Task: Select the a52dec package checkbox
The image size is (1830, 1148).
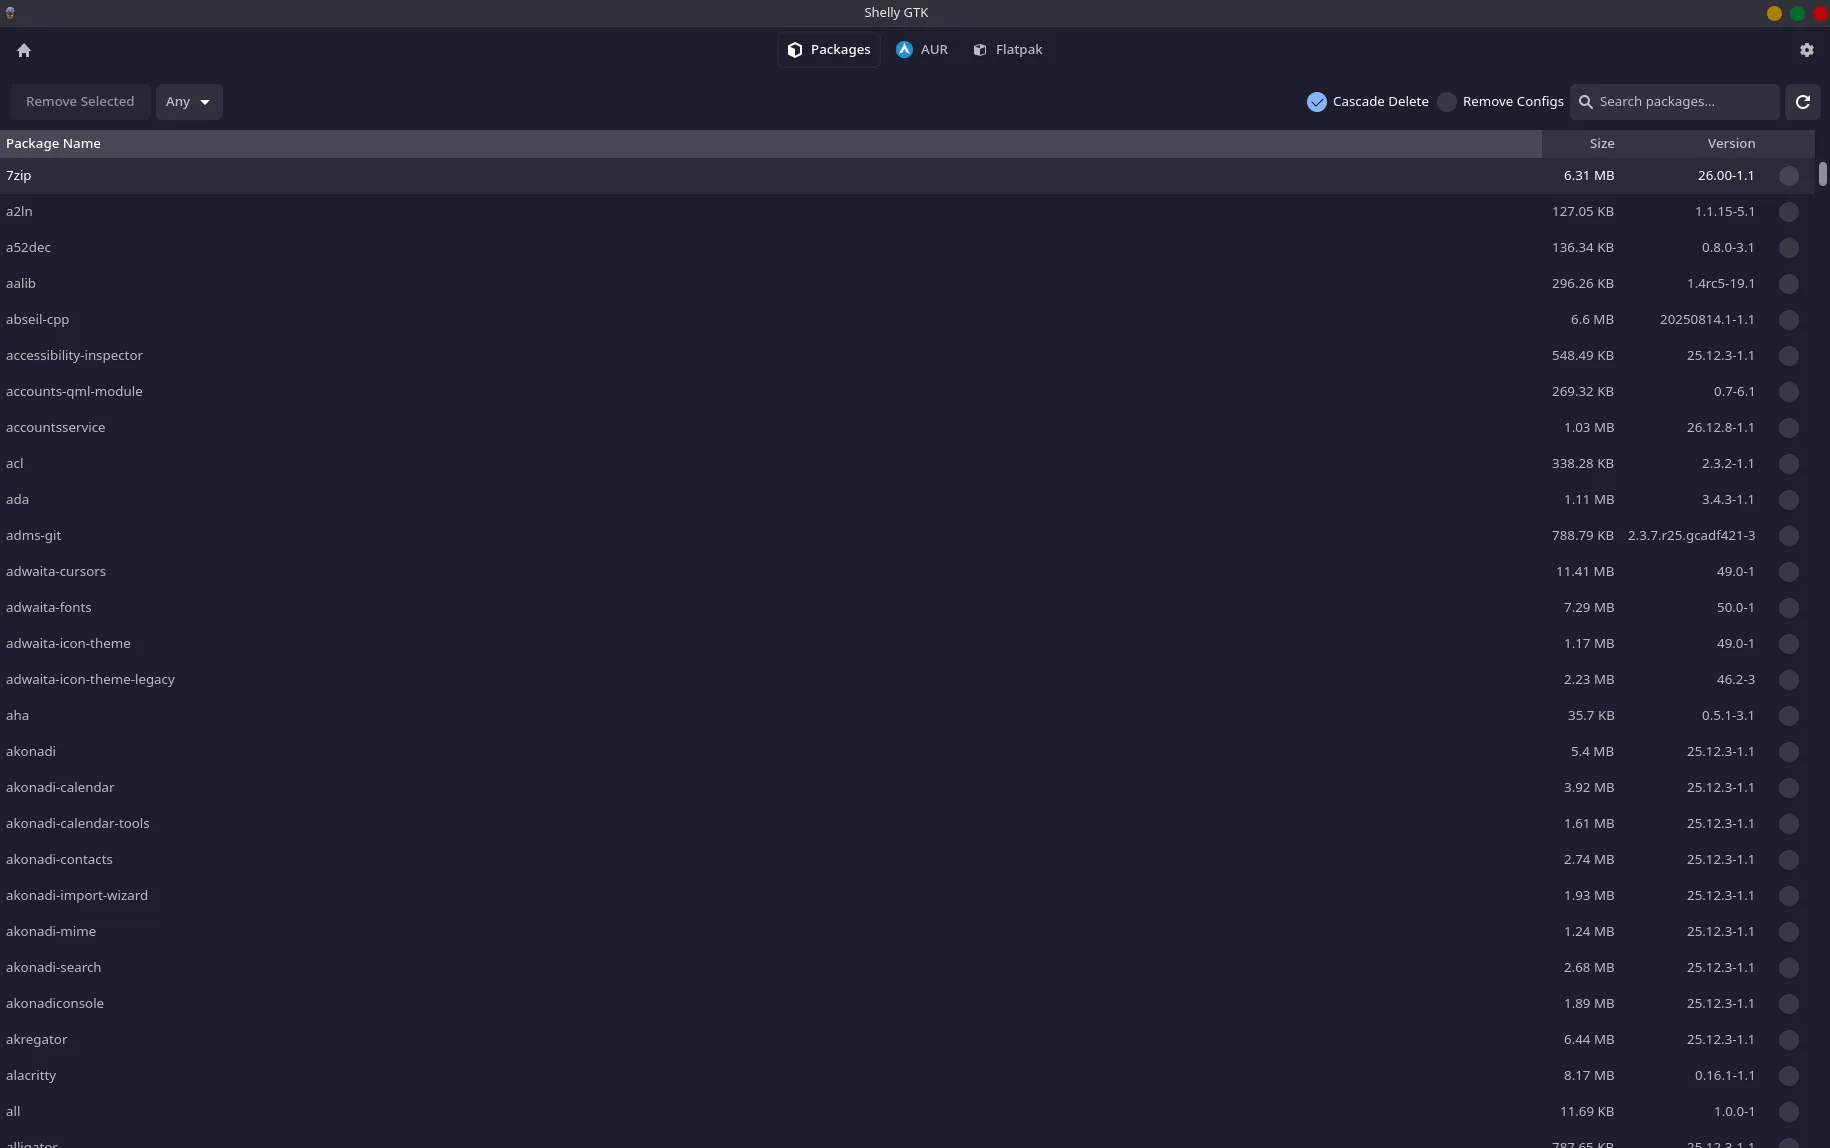Action: point(1789,248)
